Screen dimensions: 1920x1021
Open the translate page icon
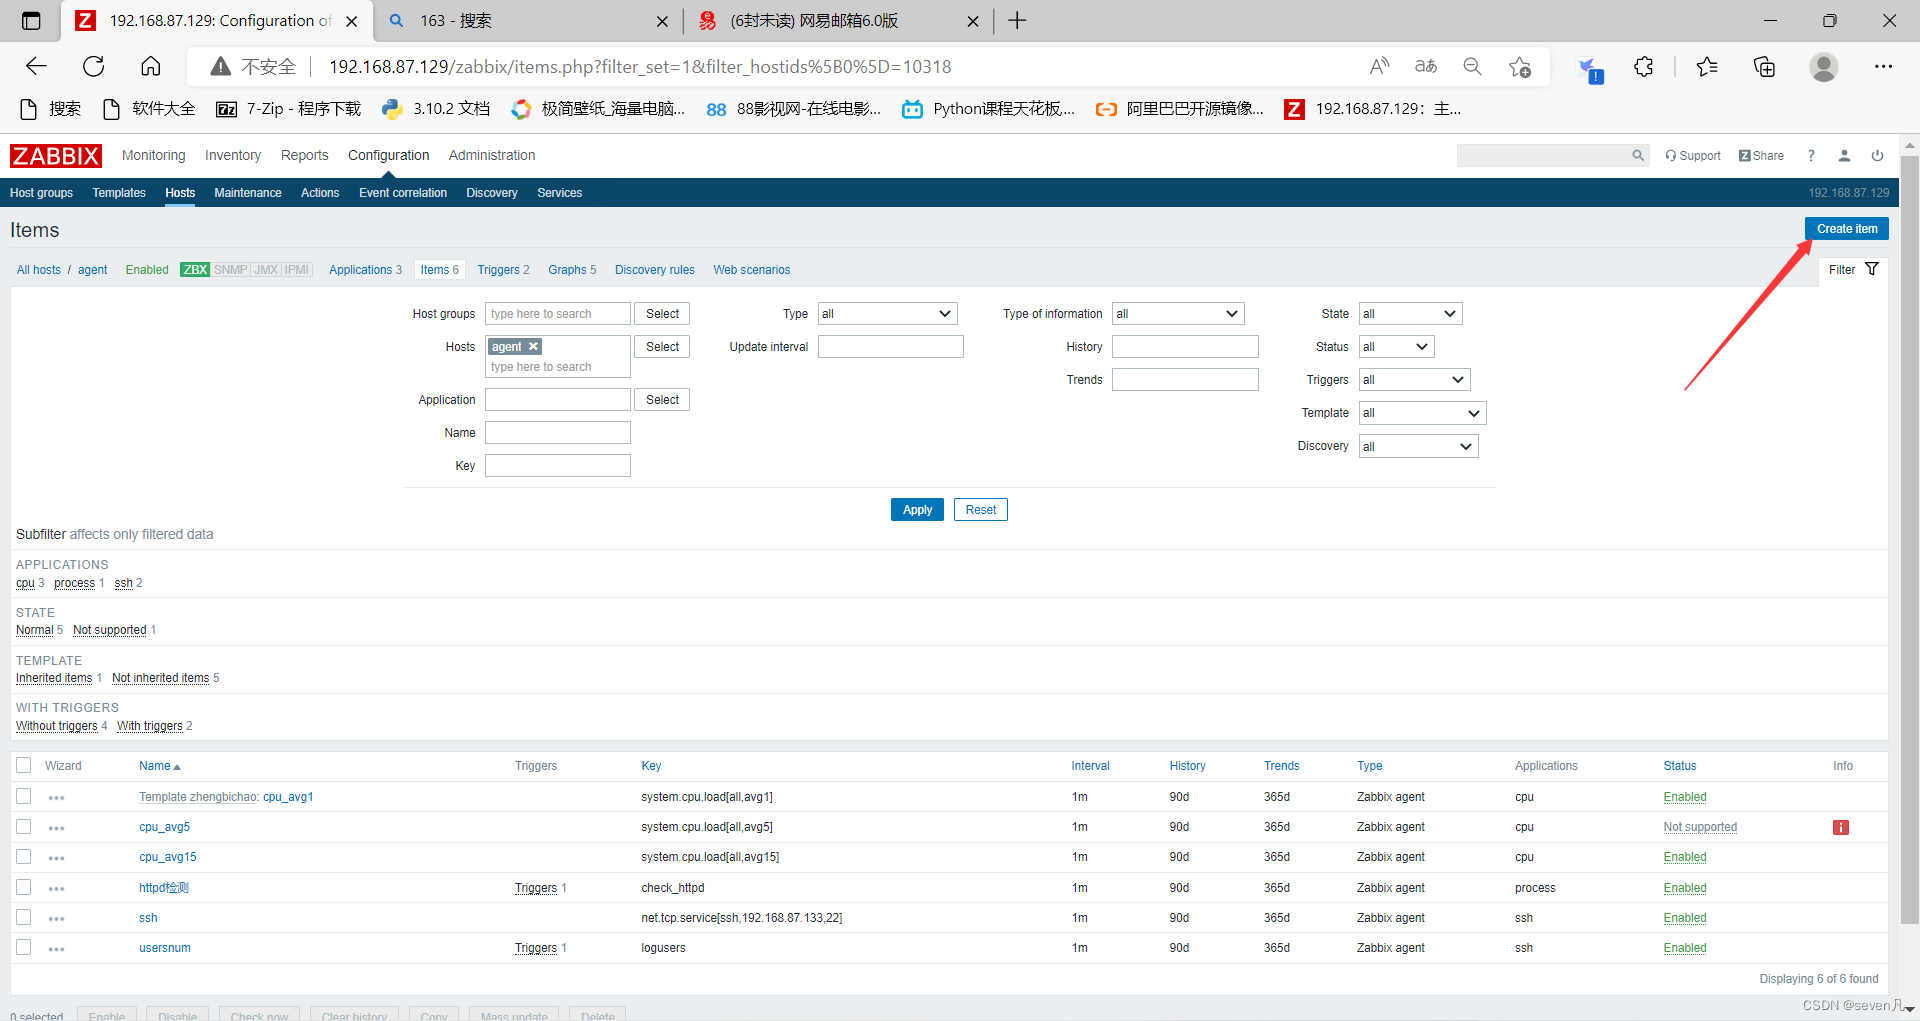pos(1426,67)
